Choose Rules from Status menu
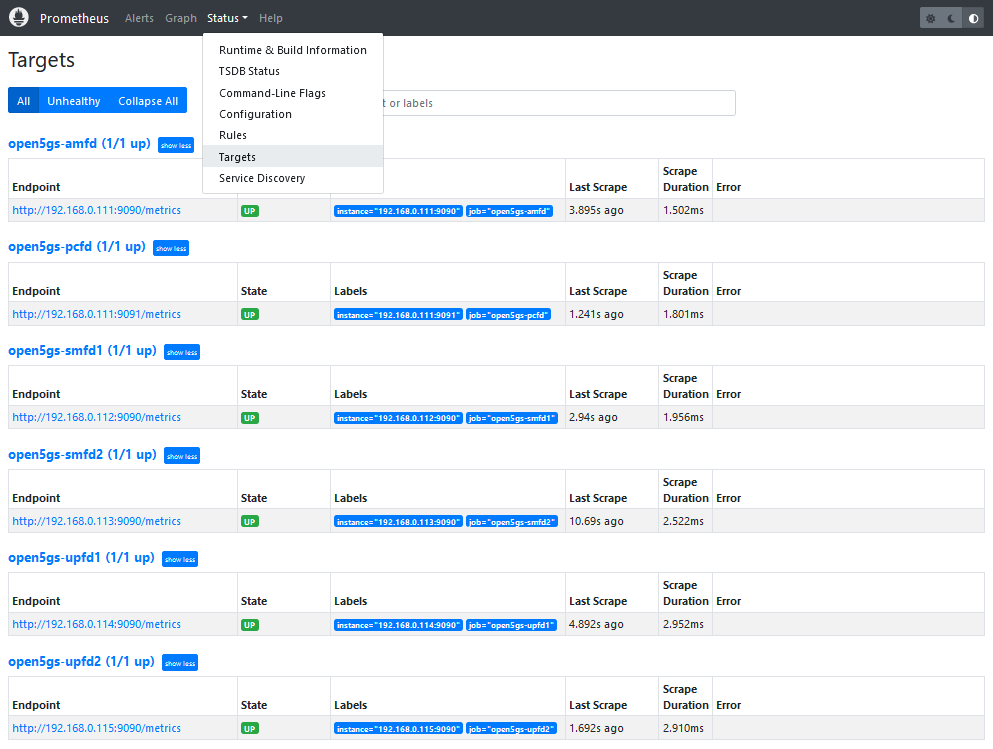993x749 pixels. (x=293, y=135)
